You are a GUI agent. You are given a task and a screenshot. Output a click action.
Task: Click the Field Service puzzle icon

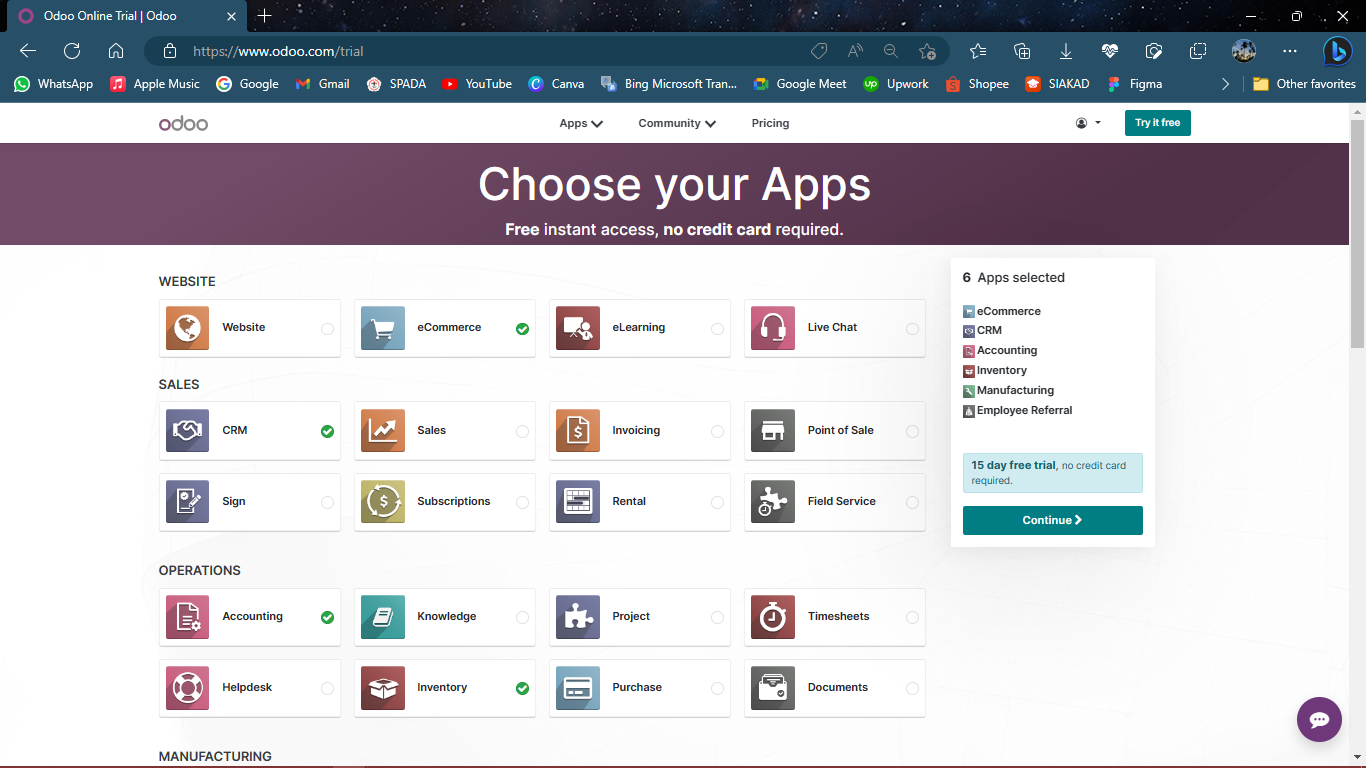point(772,502)
